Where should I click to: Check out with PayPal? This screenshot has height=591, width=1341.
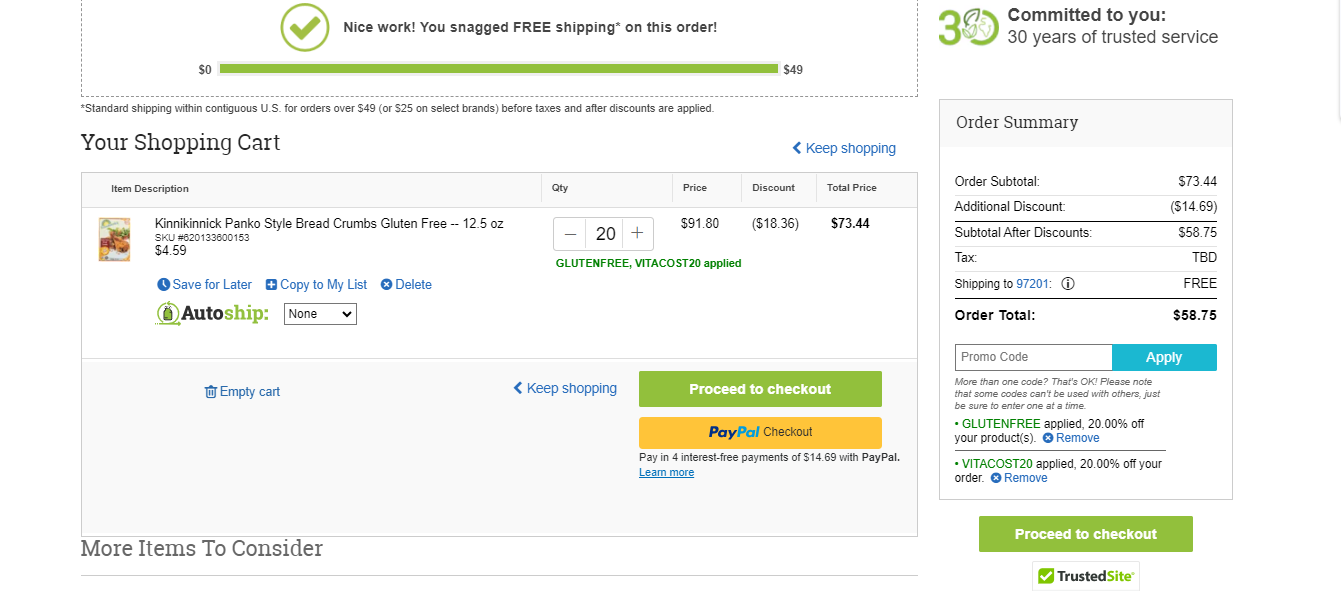coord(760,433)
